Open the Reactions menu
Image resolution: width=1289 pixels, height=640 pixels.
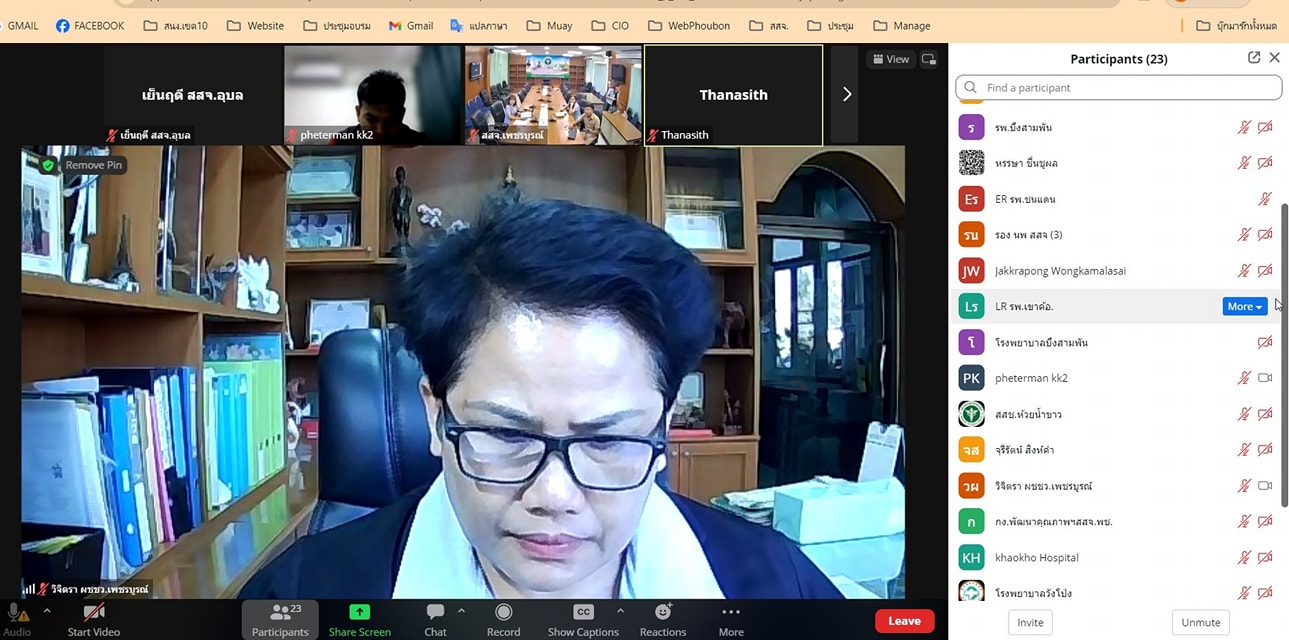point(663,619)
